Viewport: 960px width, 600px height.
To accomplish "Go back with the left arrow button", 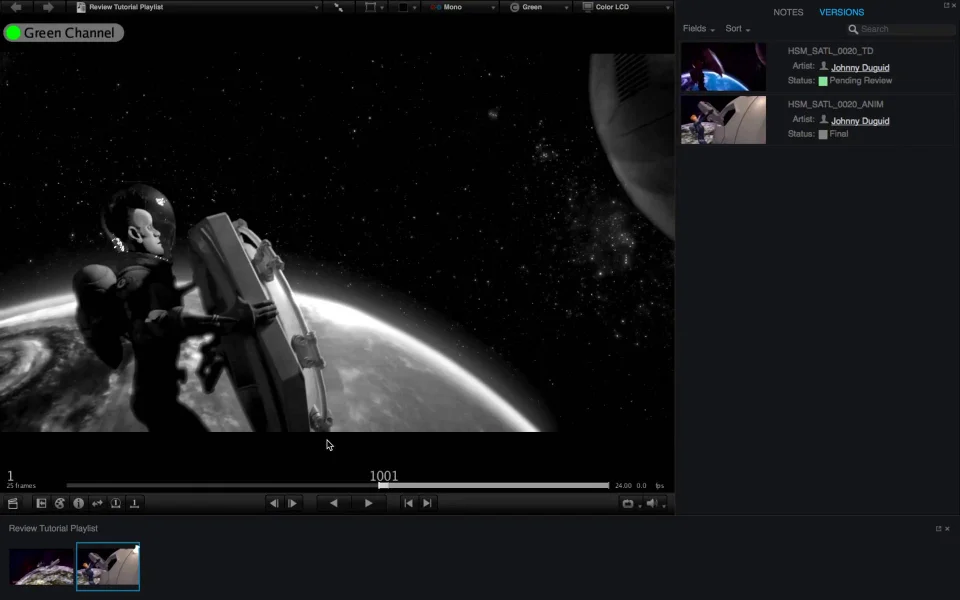I will click(17, 7).
